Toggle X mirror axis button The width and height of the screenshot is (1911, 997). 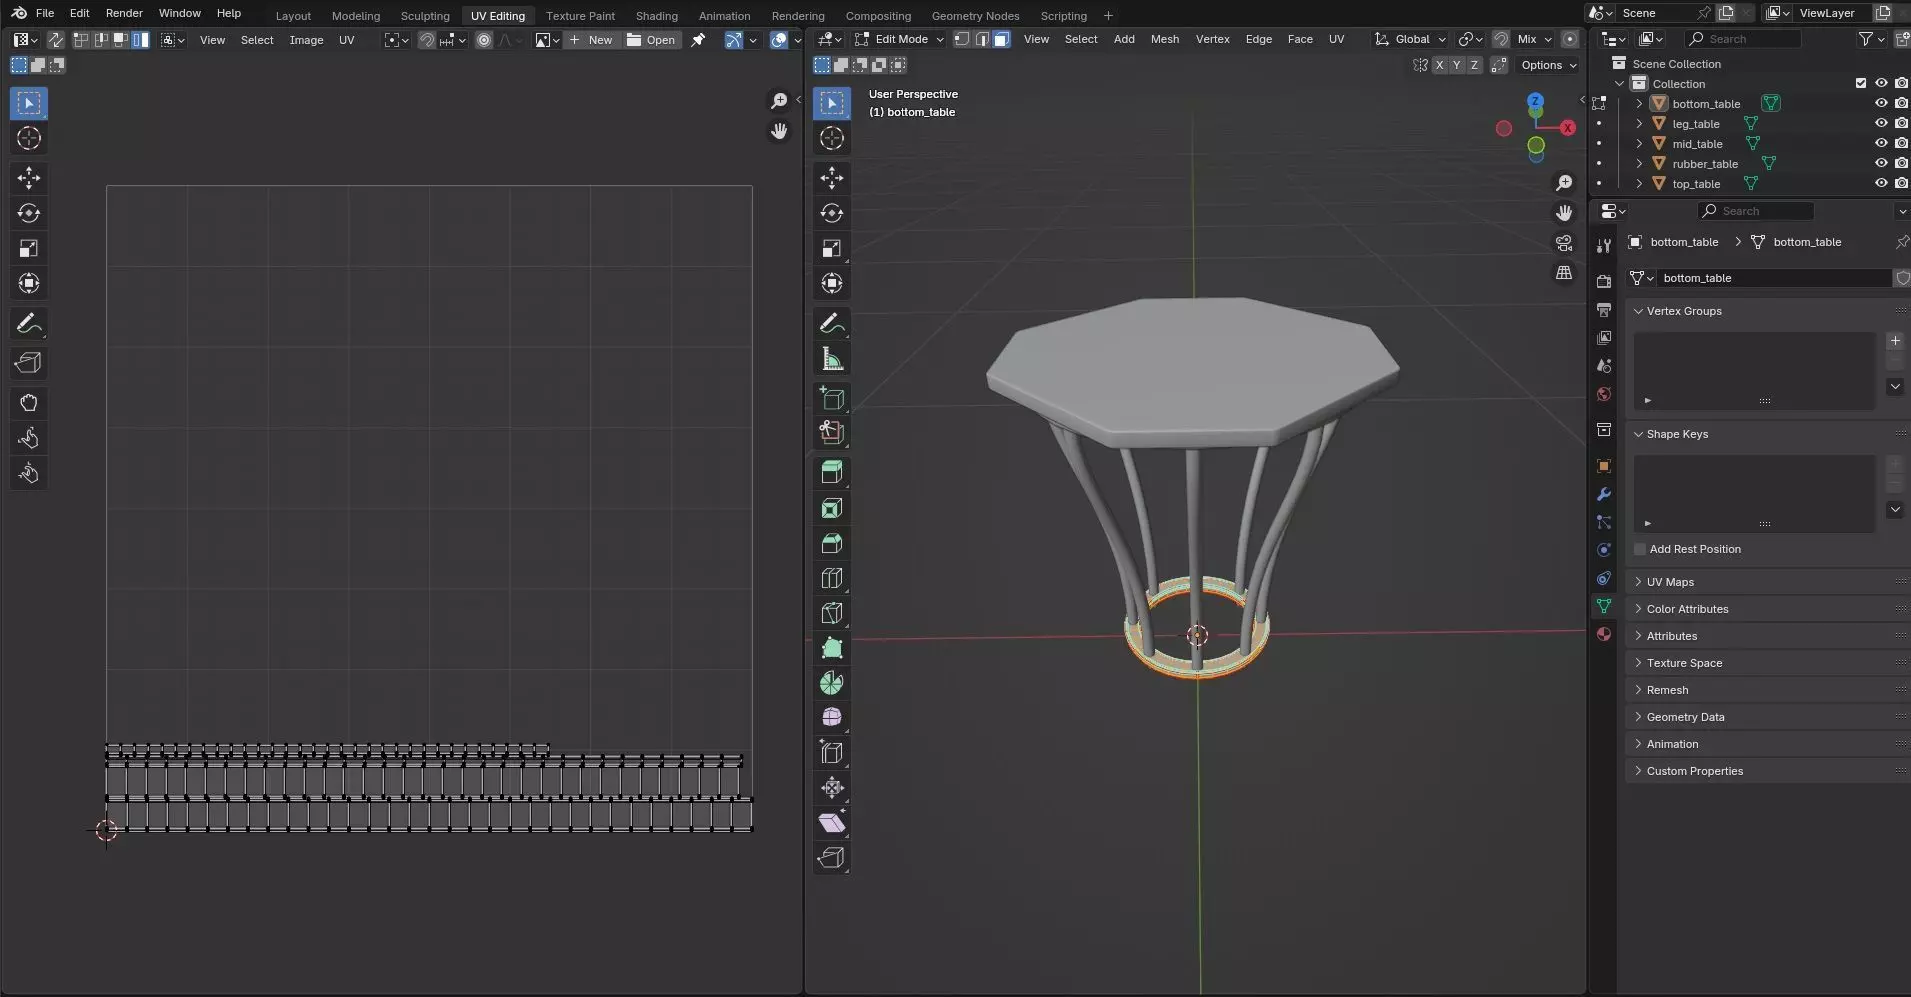pyautogui.click(x=1439, y=65)
